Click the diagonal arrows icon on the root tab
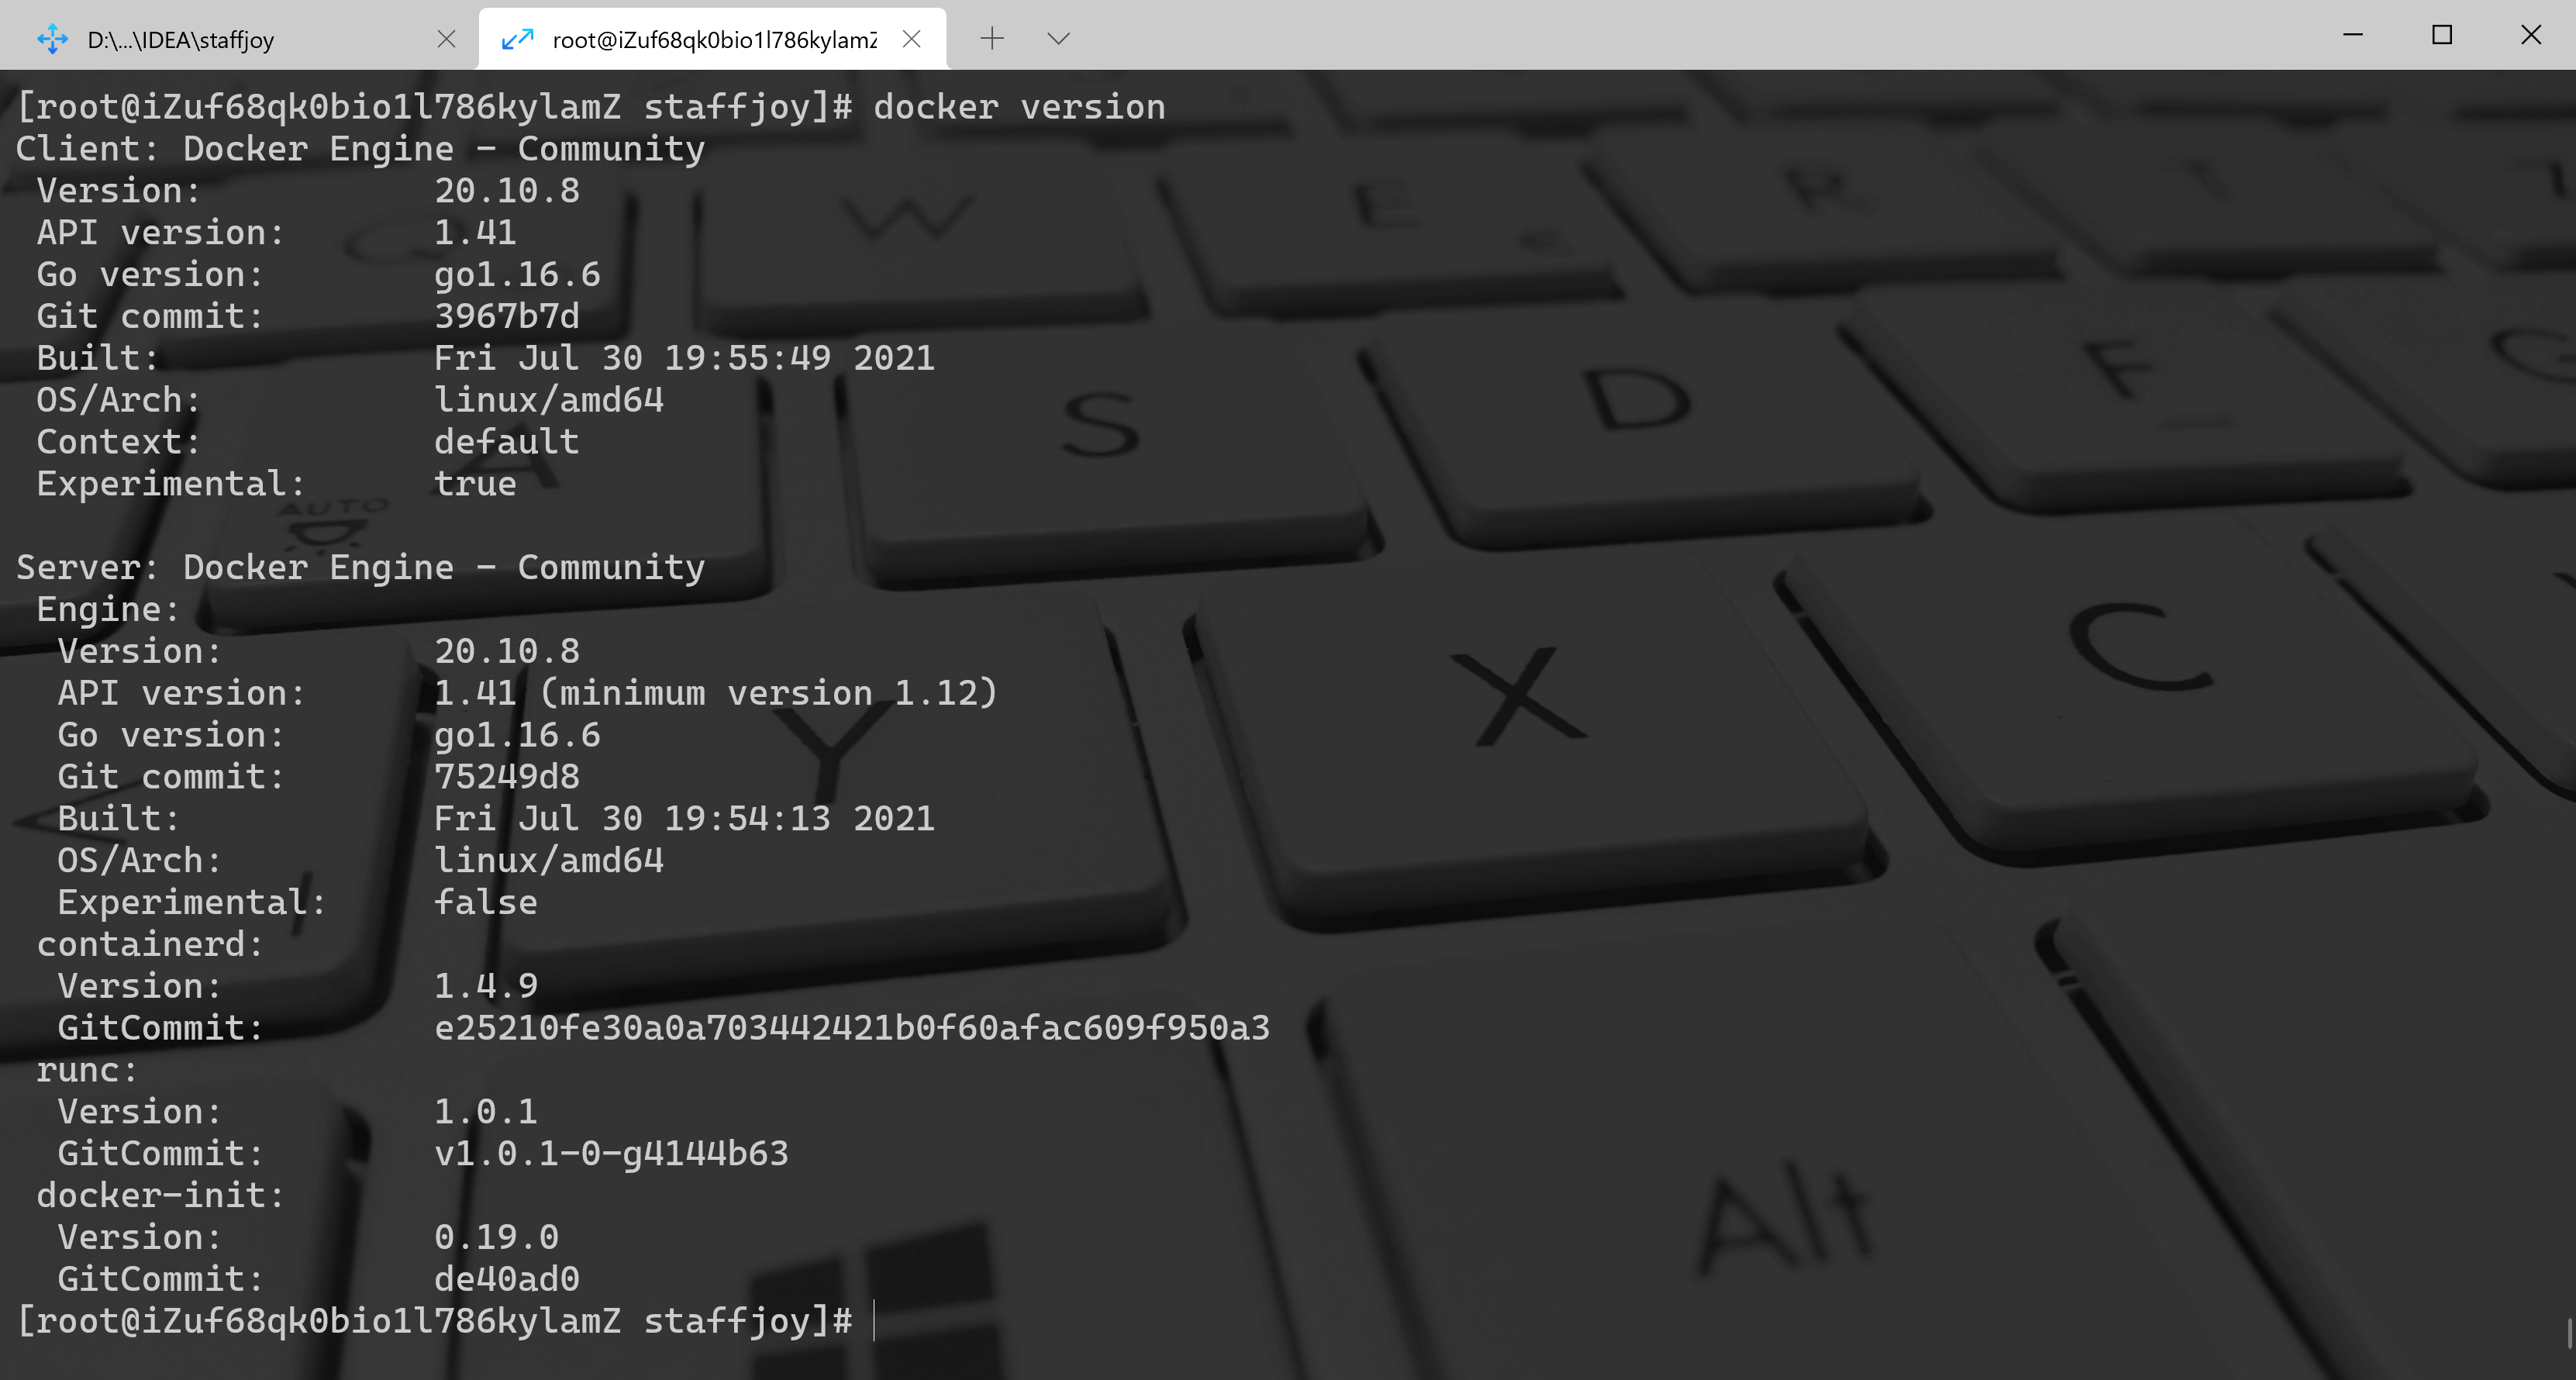The image size is (2576, 1380). [517, 39]
